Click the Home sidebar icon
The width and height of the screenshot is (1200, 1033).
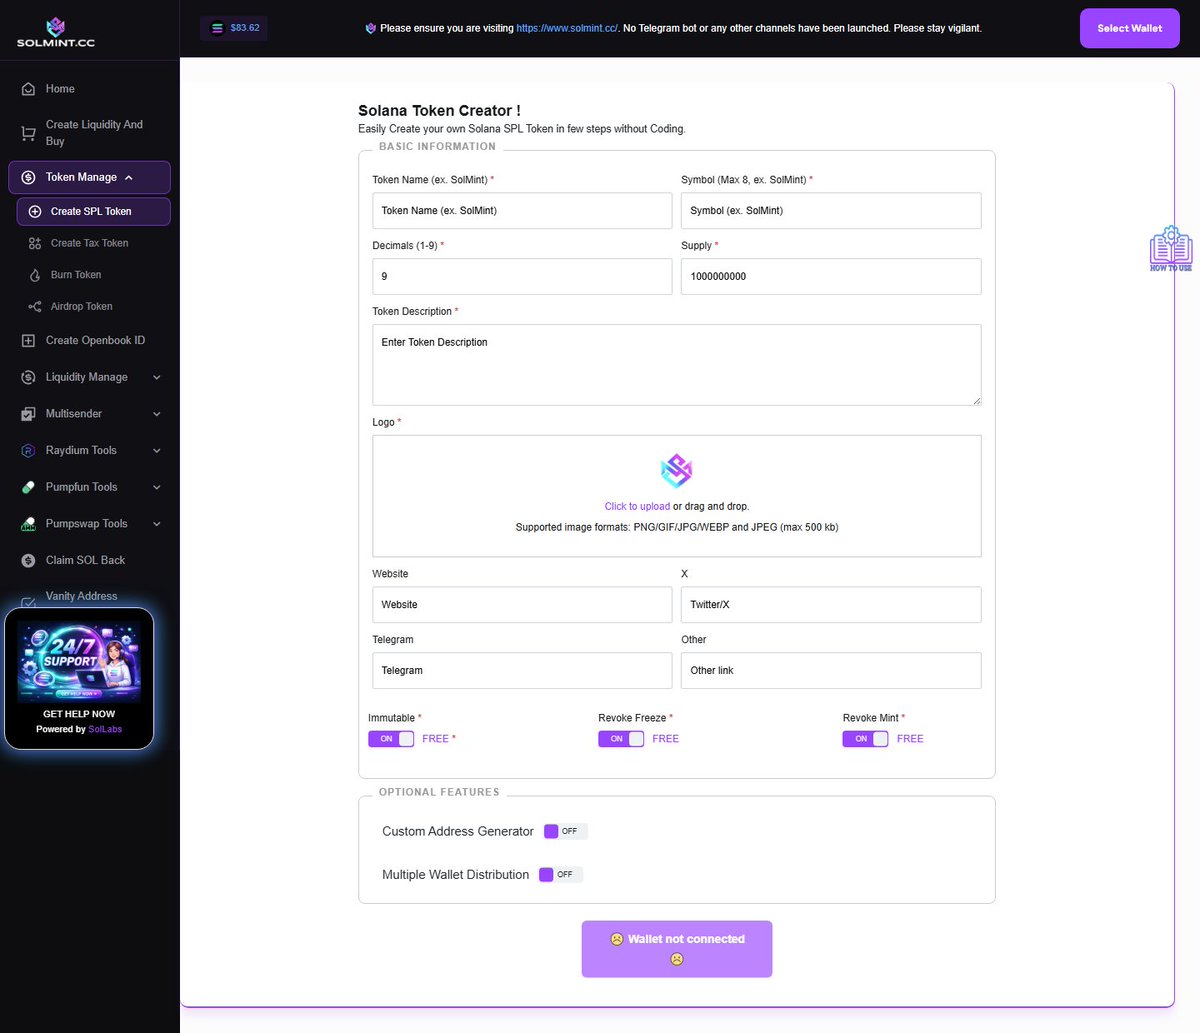28,89
